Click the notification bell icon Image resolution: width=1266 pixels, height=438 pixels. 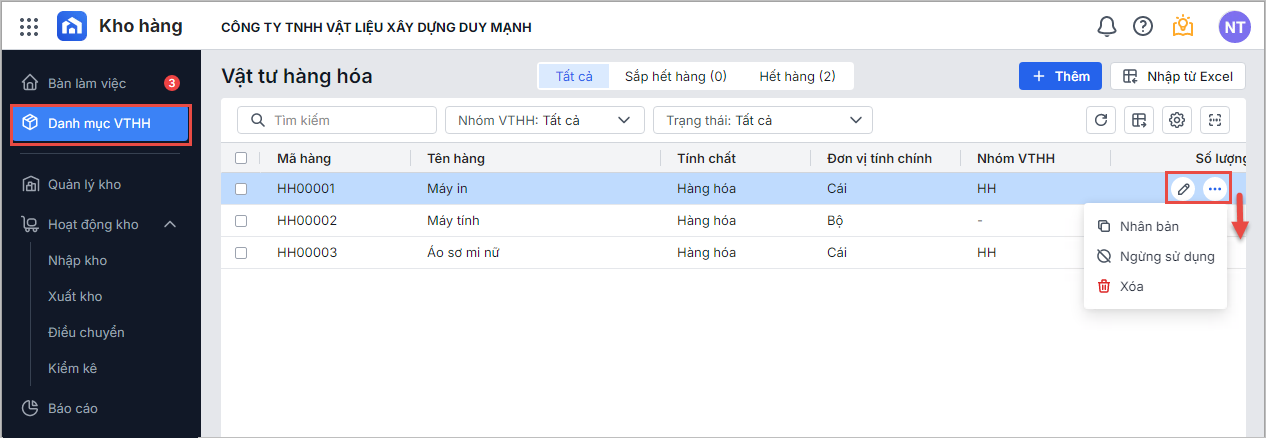point(1106,27)
